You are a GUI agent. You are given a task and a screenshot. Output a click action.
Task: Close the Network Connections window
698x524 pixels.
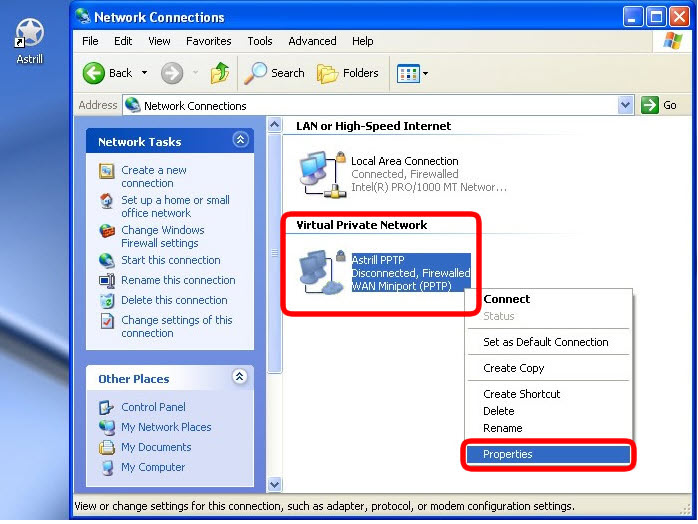[x=679, y=17]
